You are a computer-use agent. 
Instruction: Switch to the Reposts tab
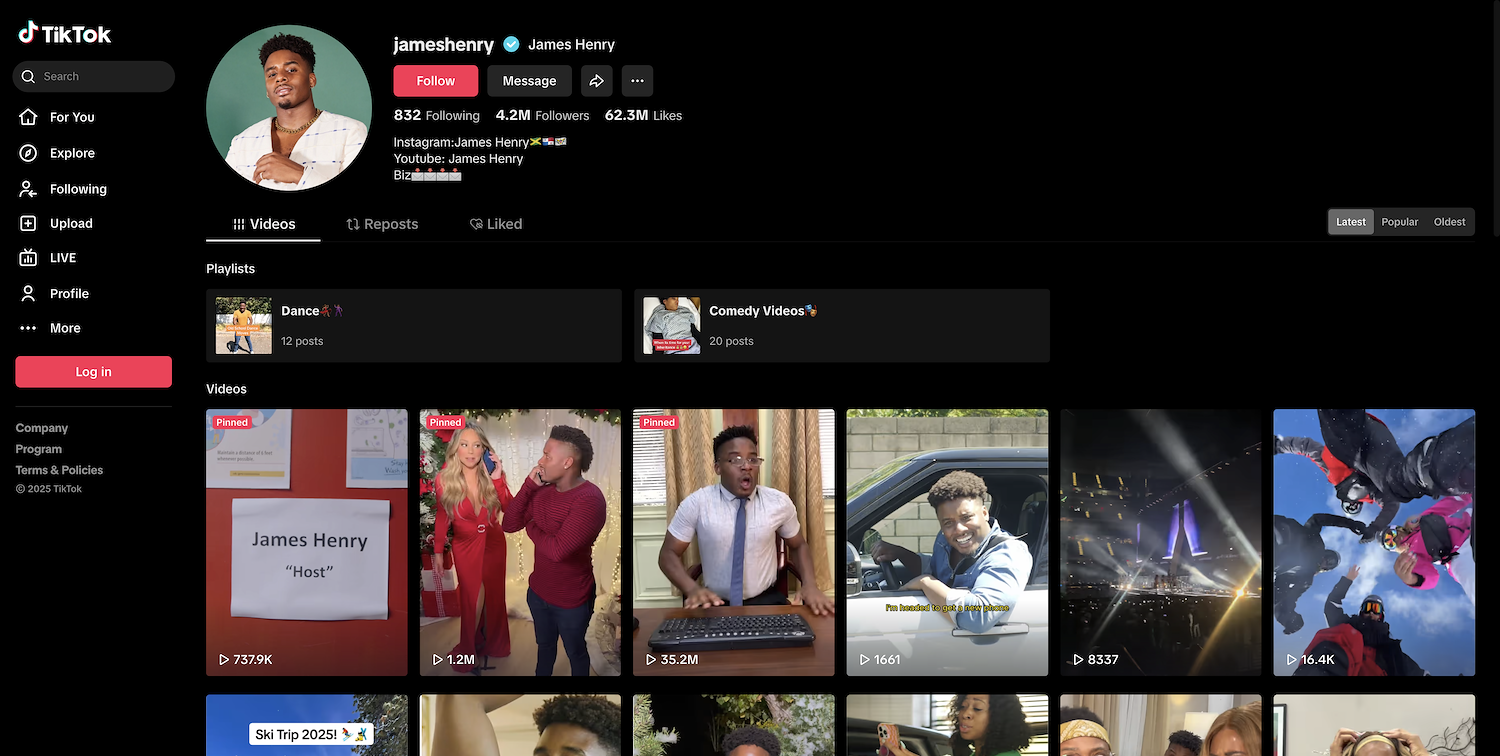click(x=382, y=224)
